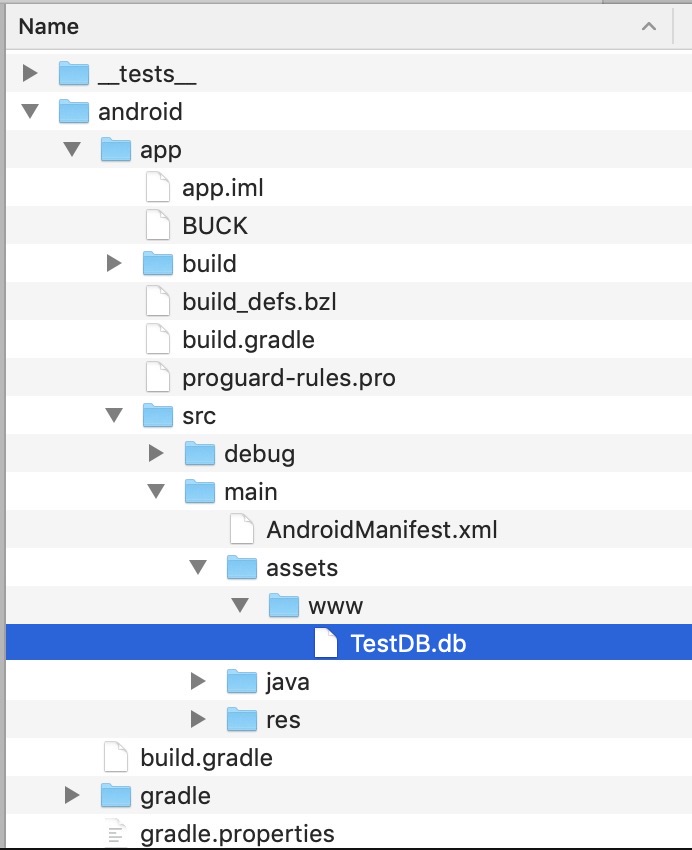Expand the res folder disclosure triangle

(x=198, y=719)
